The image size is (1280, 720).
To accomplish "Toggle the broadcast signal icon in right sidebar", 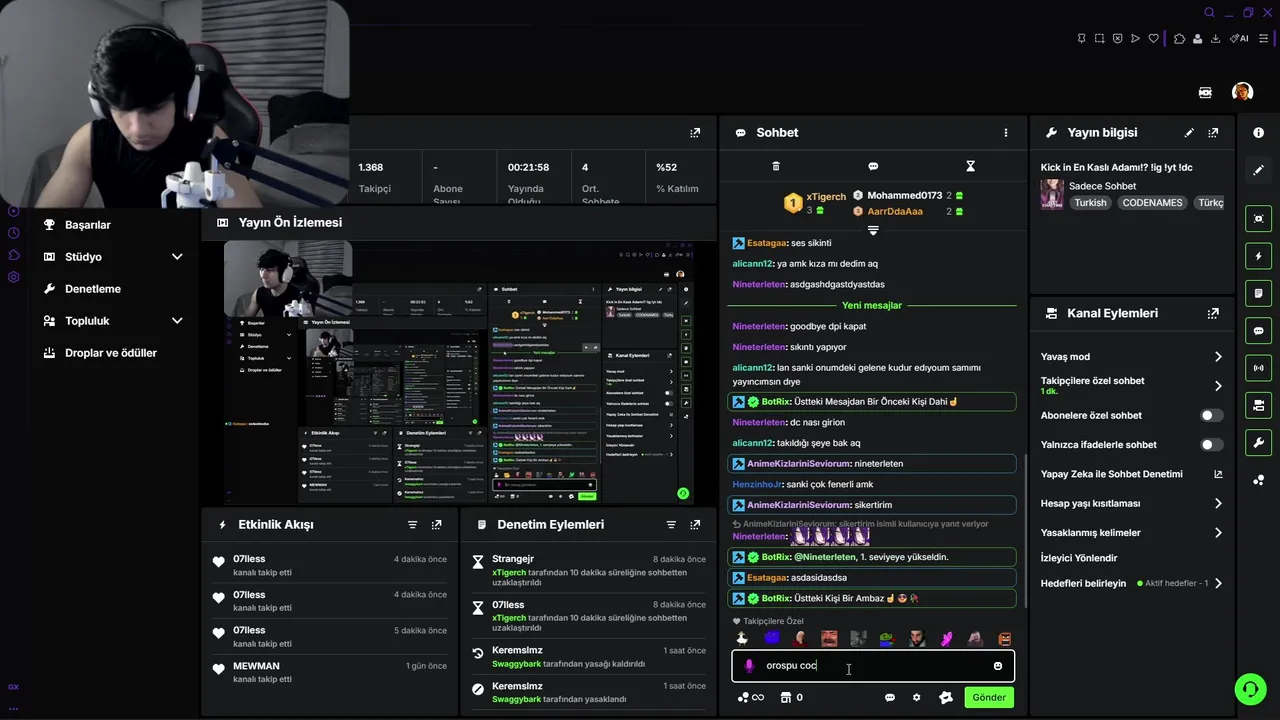I will [1258, 367].
